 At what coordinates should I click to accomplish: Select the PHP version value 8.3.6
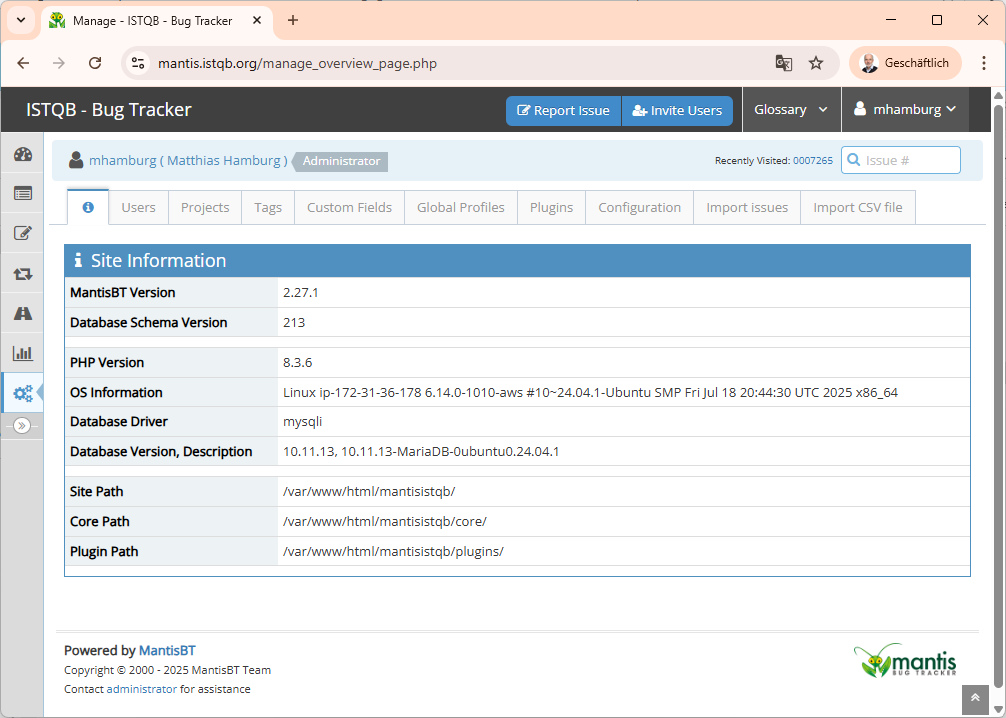(x=298, y=363)
